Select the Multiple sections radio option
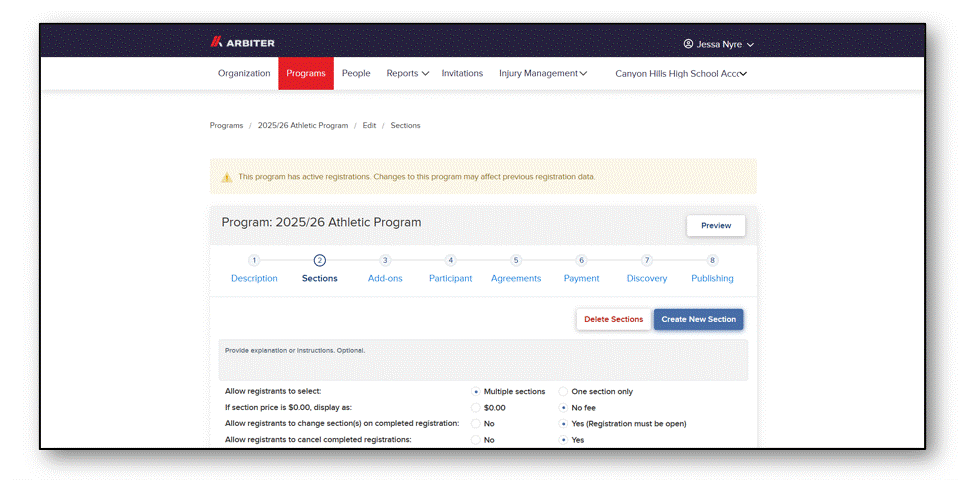Image resolution: width=970 pixels, height=480 pixels. click(476, 392)
